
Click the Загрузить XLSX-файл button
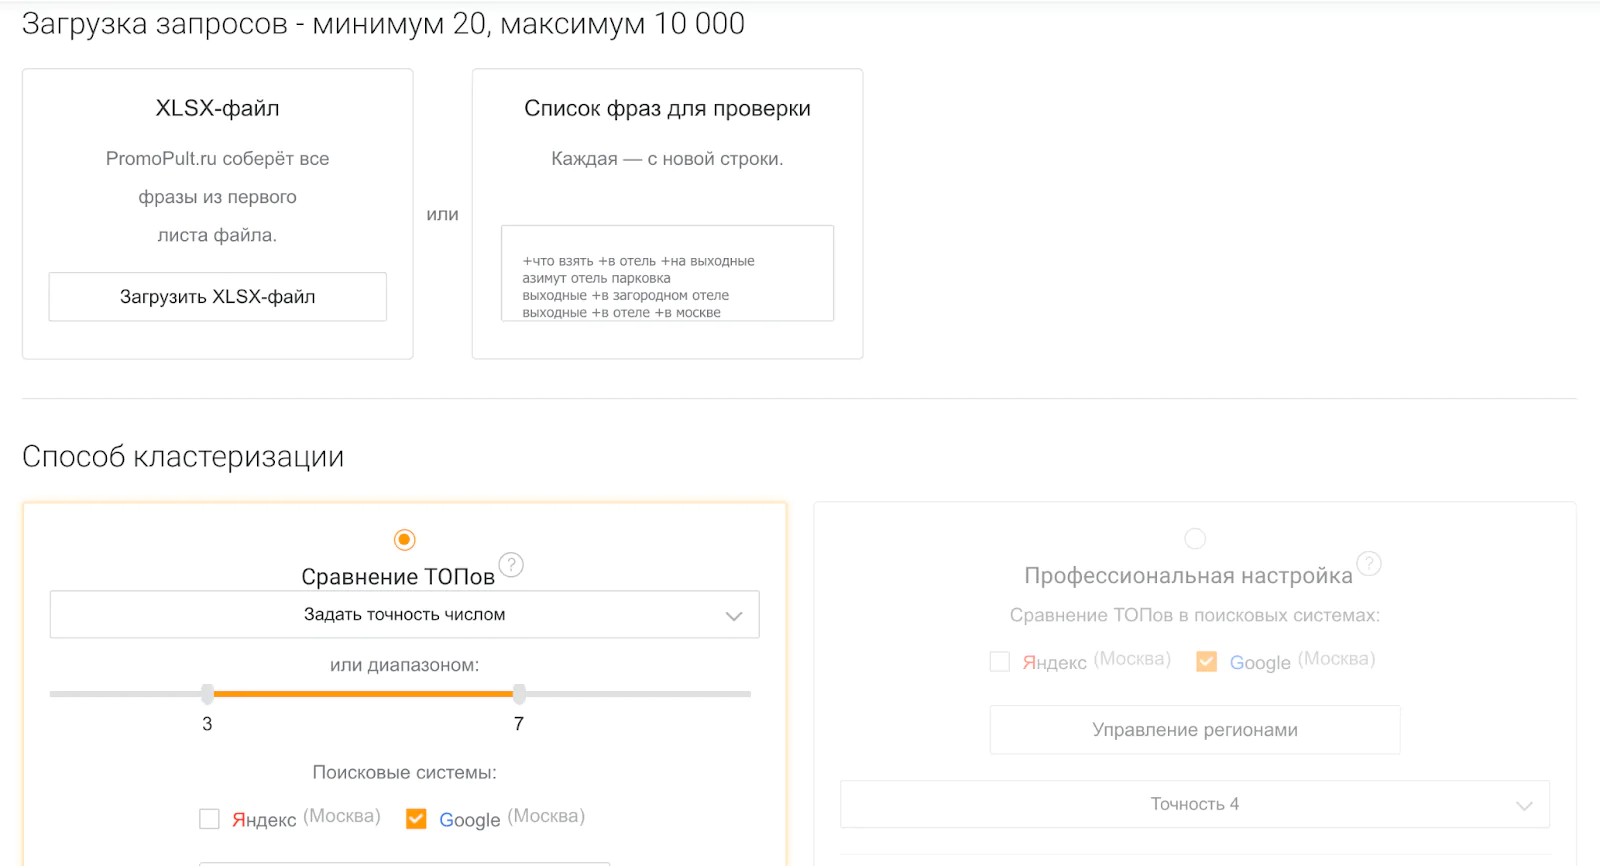[218, 297]
